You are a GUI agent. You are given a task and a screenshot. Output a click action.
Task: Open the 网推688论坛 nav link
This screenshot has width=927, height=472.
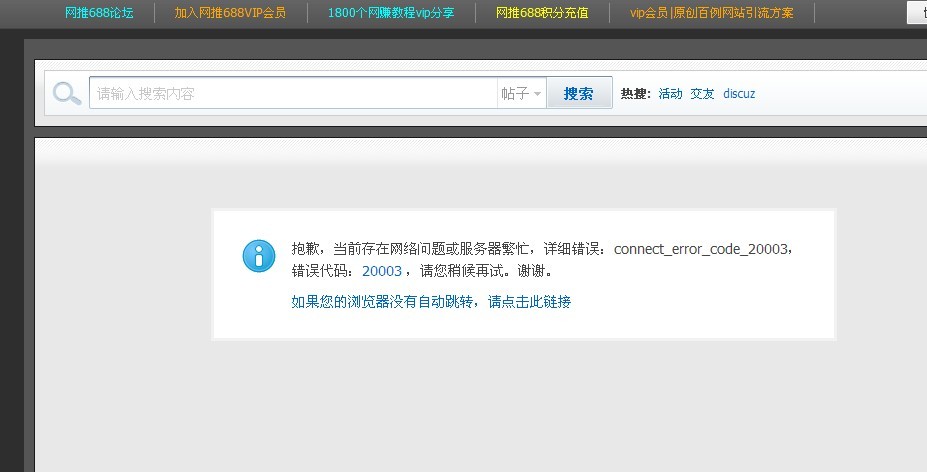coord(99,12)
